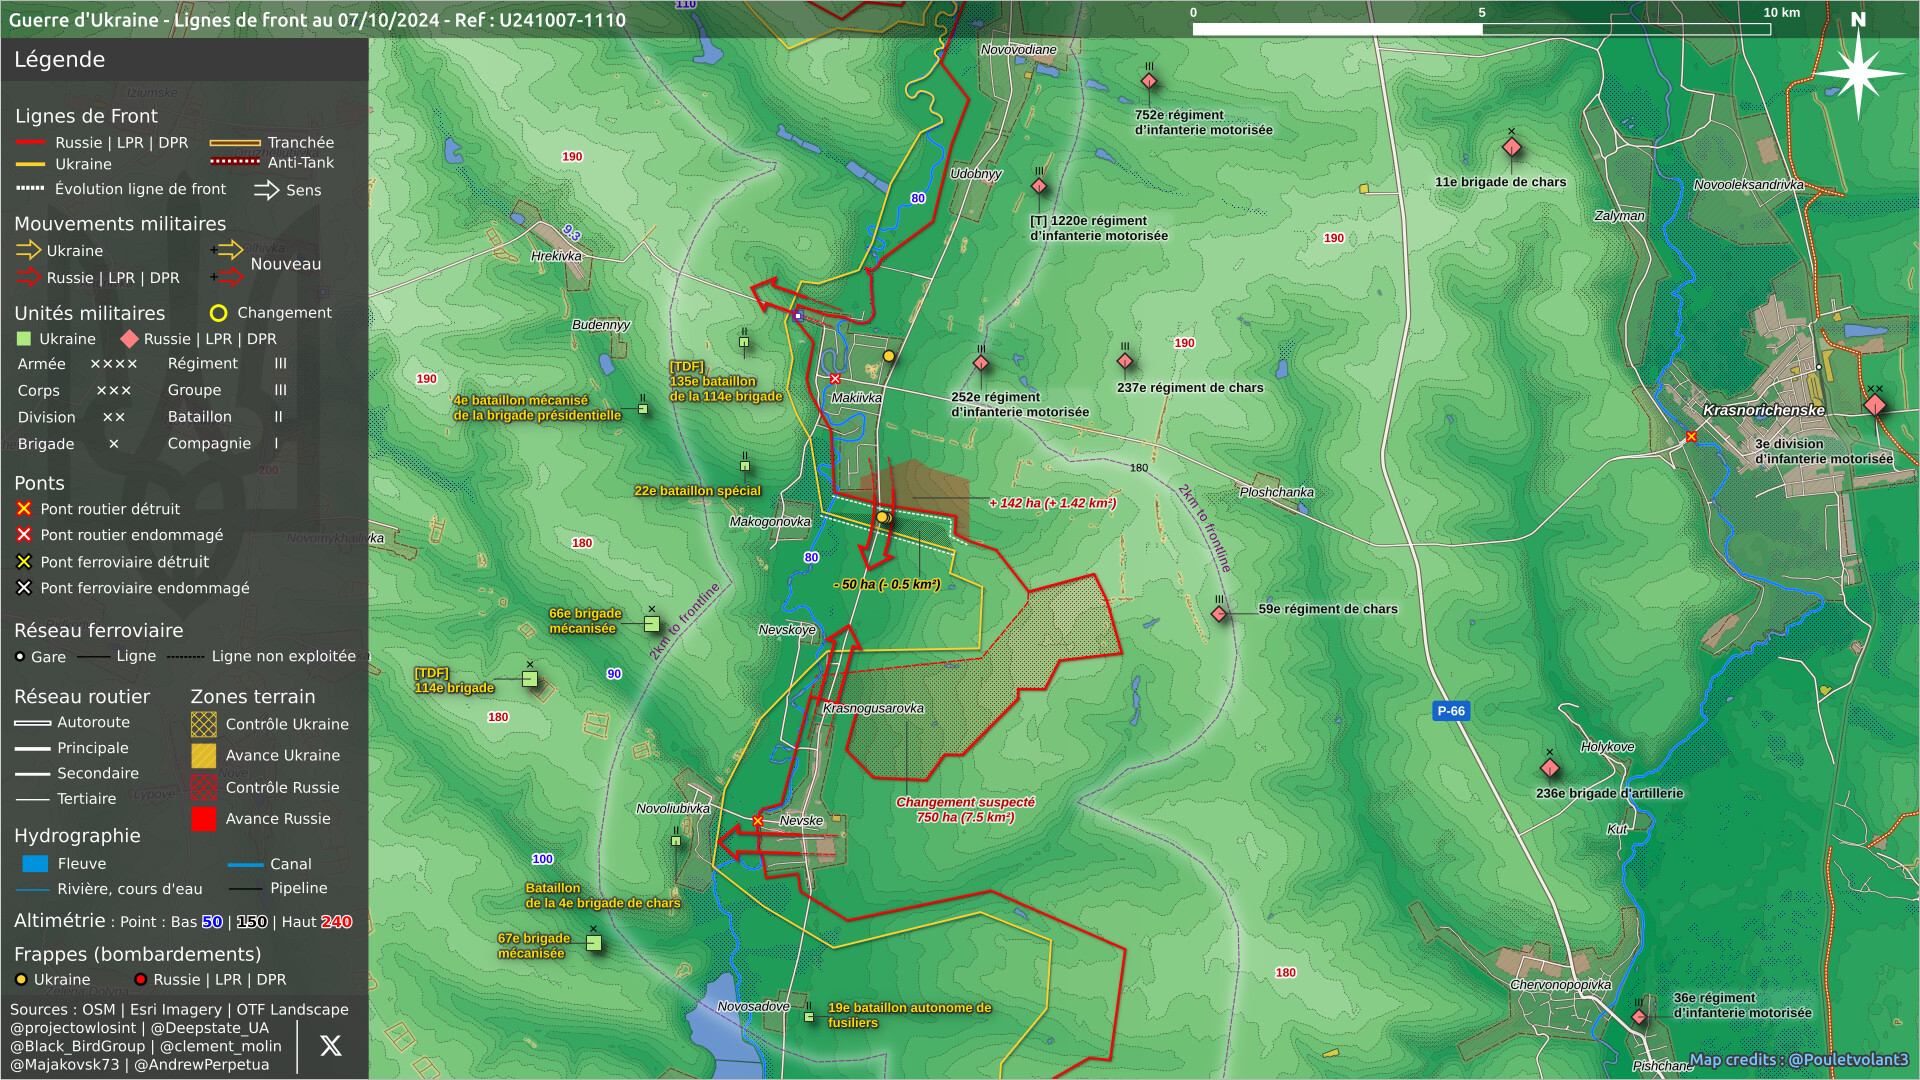Click the blue Fleuve legend swatch

click(35, 863)
